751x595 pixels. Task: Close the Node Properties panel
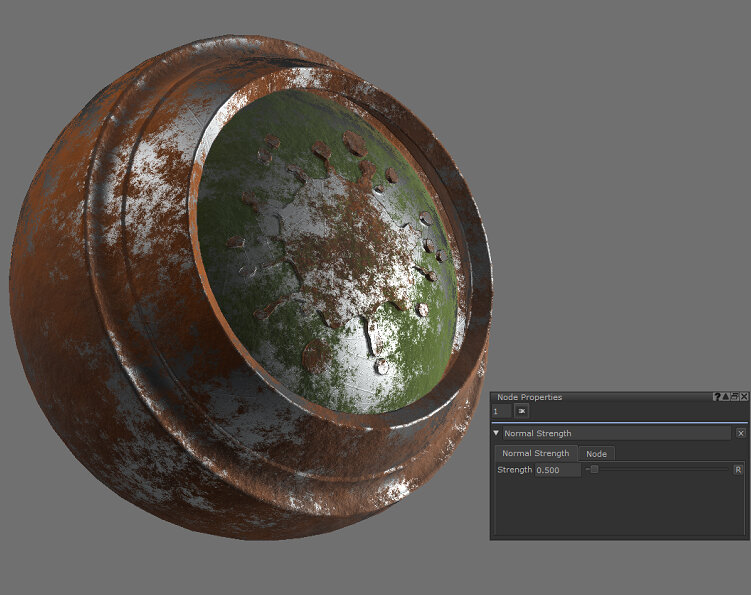744,397
